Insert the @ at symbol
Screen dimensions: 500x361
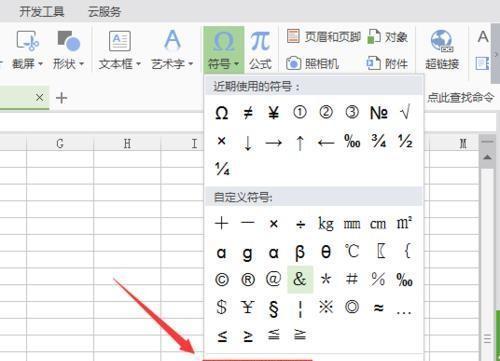[274, 279]
